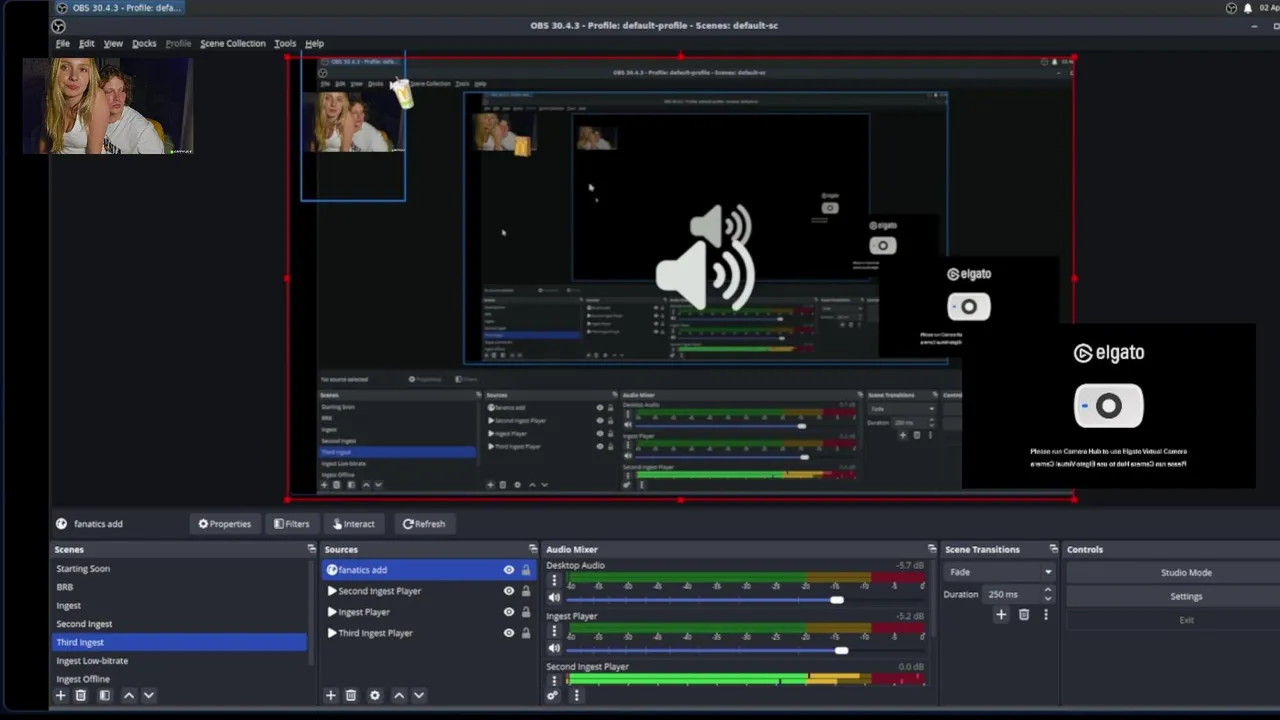This screenshot has height=720, width=1280.
Task: Toggle lock on Ingest Player source
Action: pos(526,612)
